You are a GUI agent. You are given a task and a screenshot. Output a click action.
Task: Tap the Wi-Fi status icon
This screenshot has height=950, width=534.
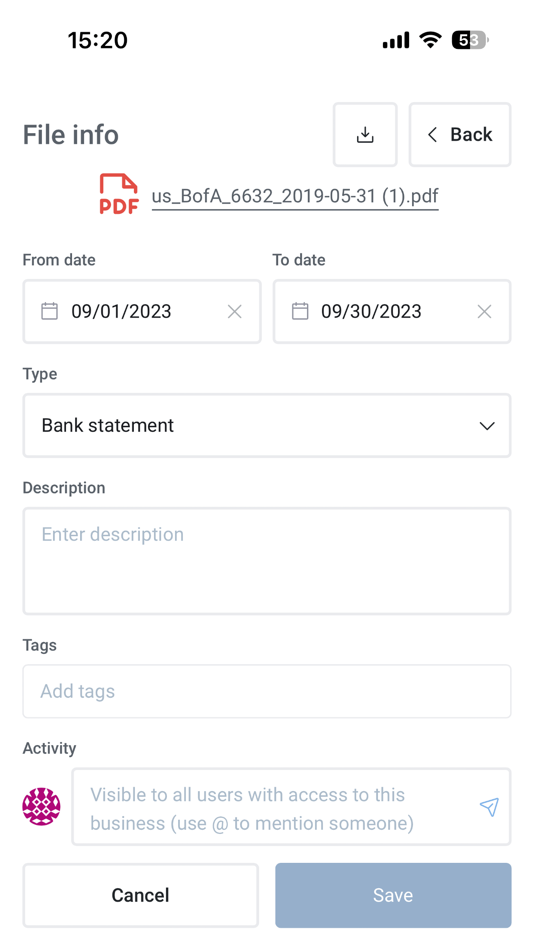click(x=431, y=41)
